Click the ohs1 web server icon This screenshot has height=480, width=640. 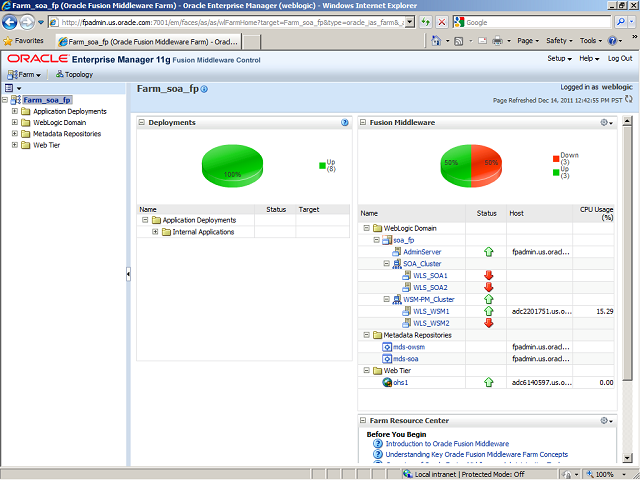point(386,382)
